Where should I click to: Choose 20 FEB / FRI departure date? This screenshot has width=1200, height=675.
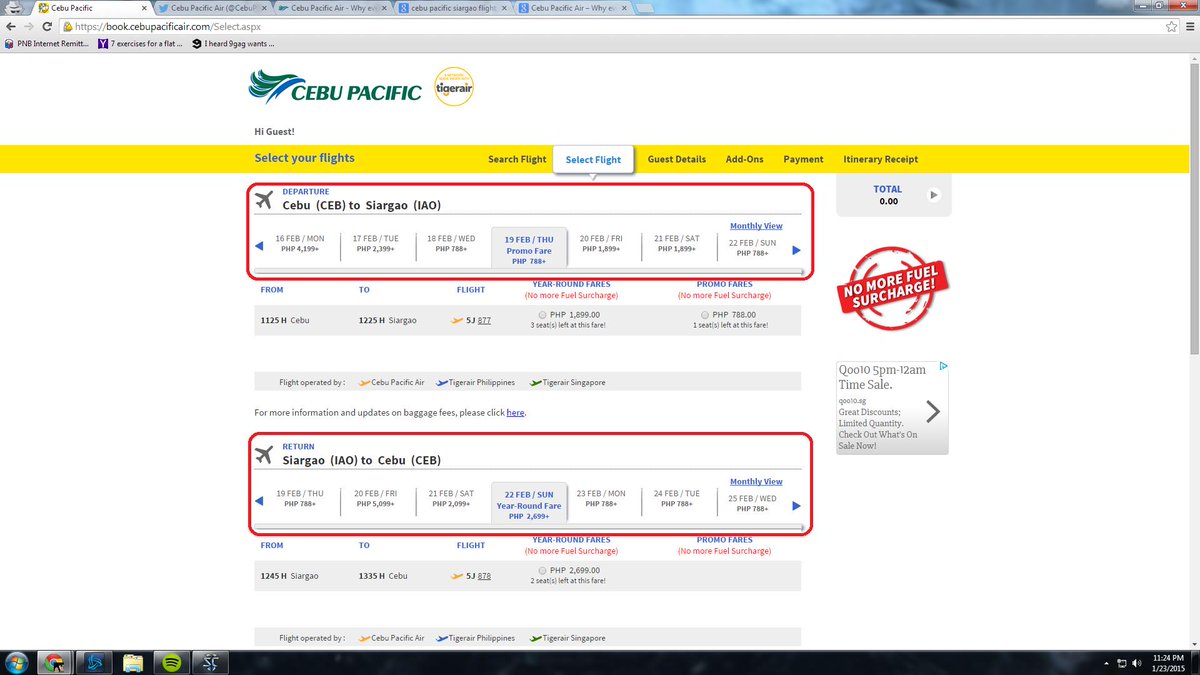[x=601, y=244]
